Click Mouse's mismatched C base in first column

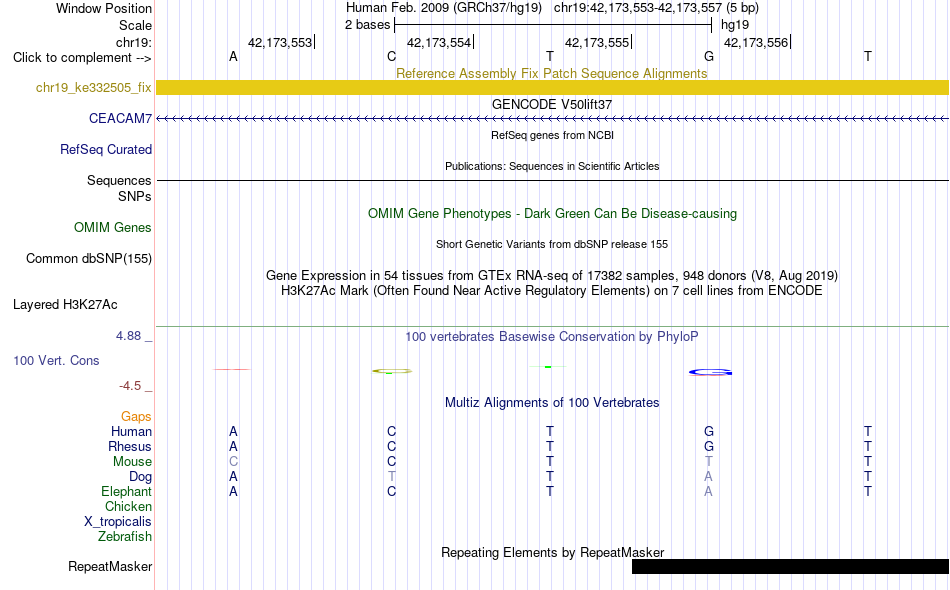pos(233,462)
